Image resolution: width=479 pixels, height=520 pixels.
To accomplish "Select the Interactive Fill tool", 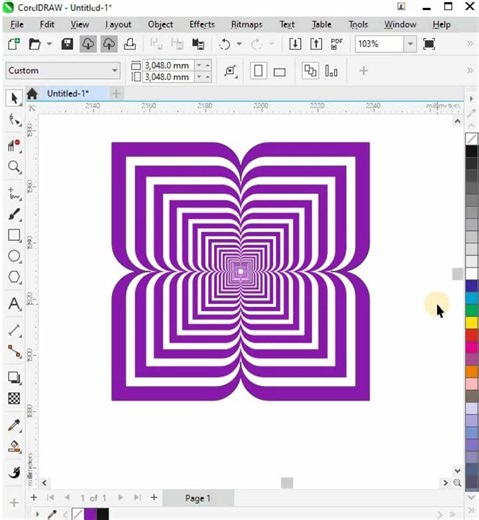I will 14,446.
